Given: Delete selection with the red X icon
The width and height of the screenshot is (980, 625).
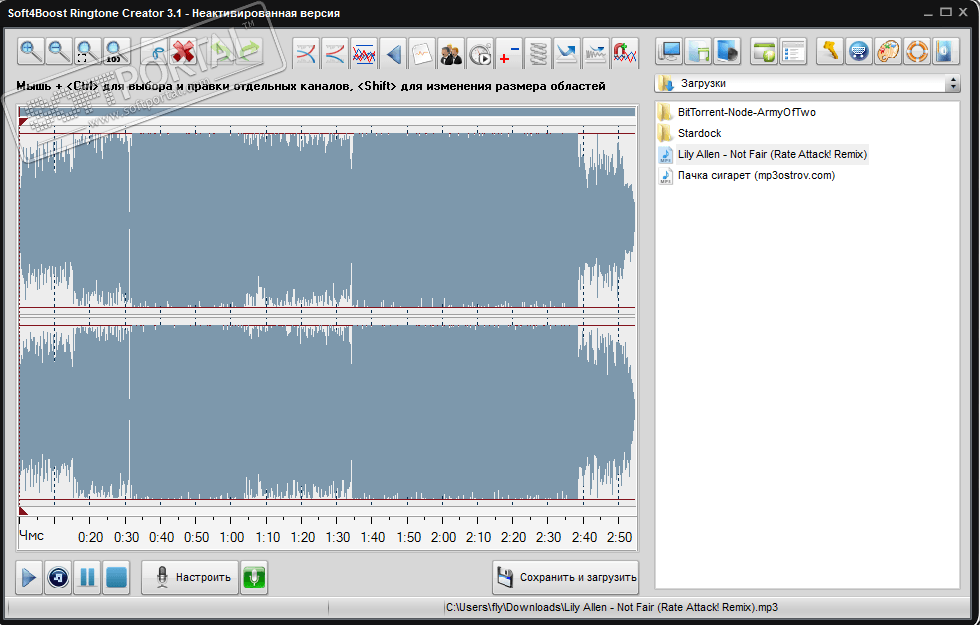Looking at the screenshot, I should coord(184,52).
